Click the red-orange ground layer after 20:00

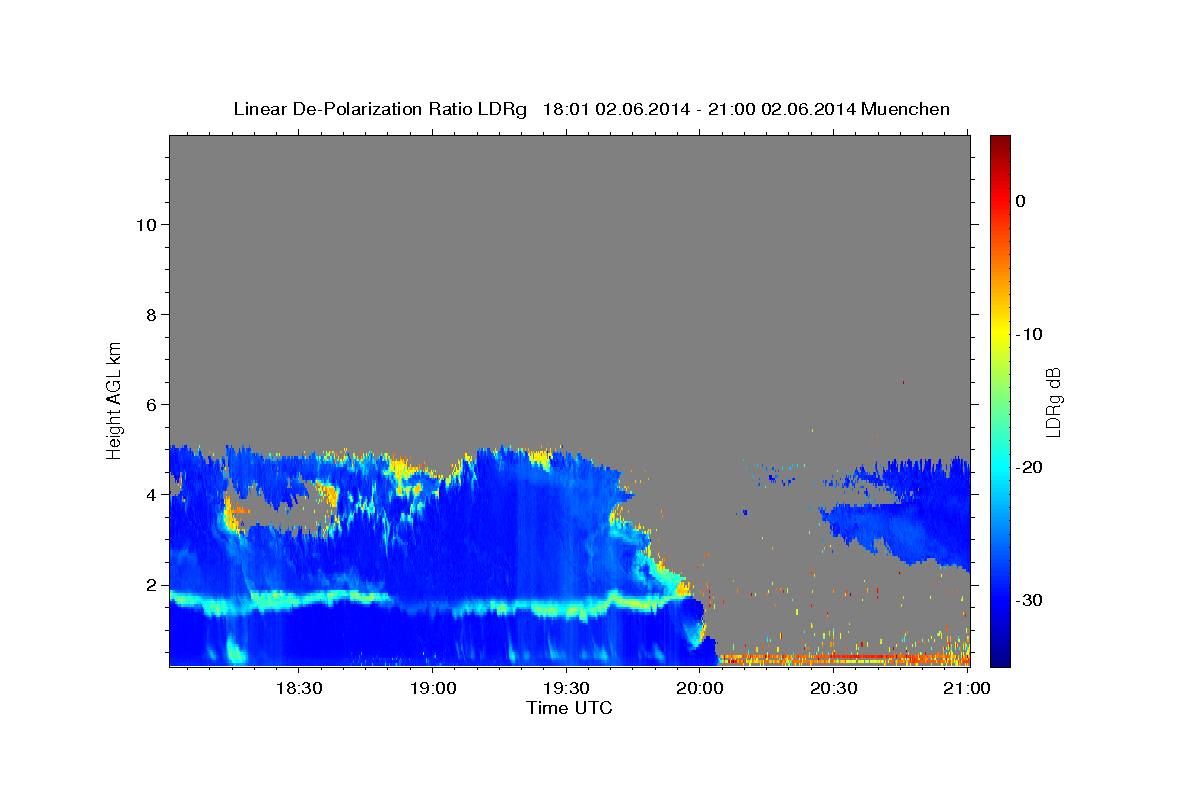pyautogui.click(x=845, y=660)
